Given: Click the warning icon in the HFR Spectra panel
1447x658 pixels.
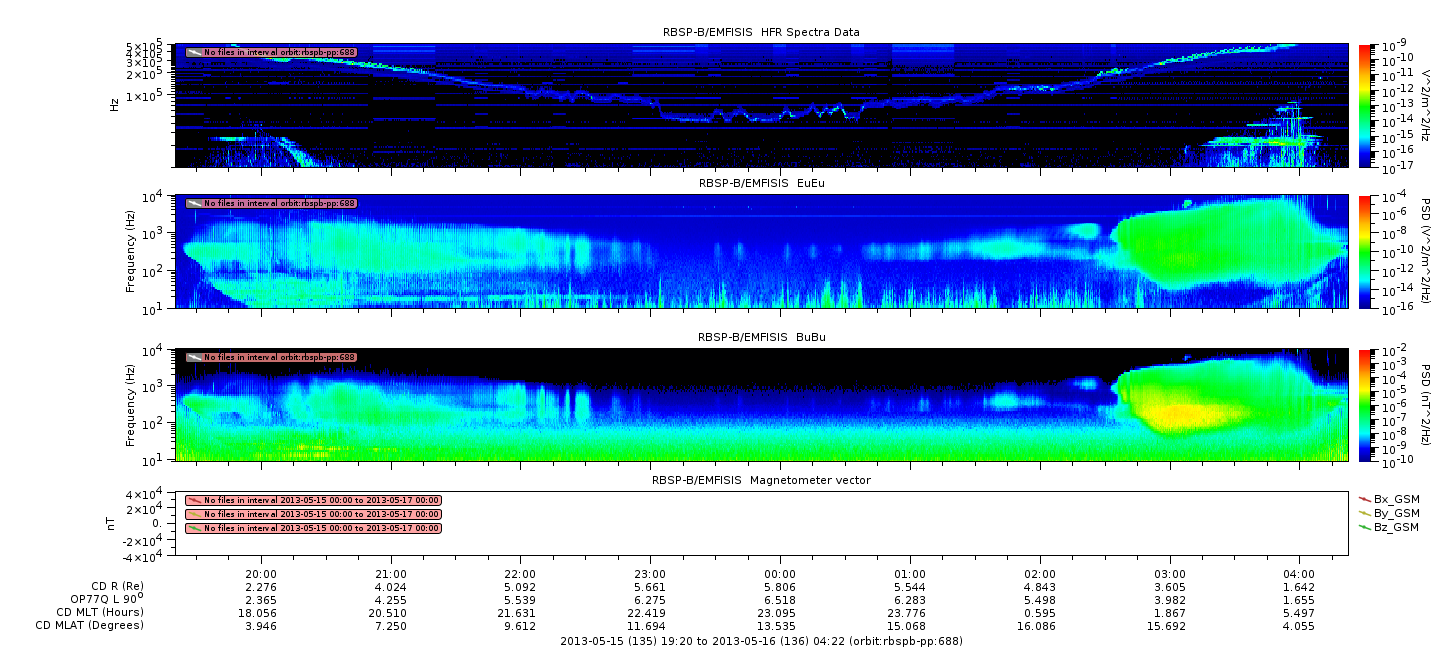Looking at the screenshot, I should click(x=194, y=52).
